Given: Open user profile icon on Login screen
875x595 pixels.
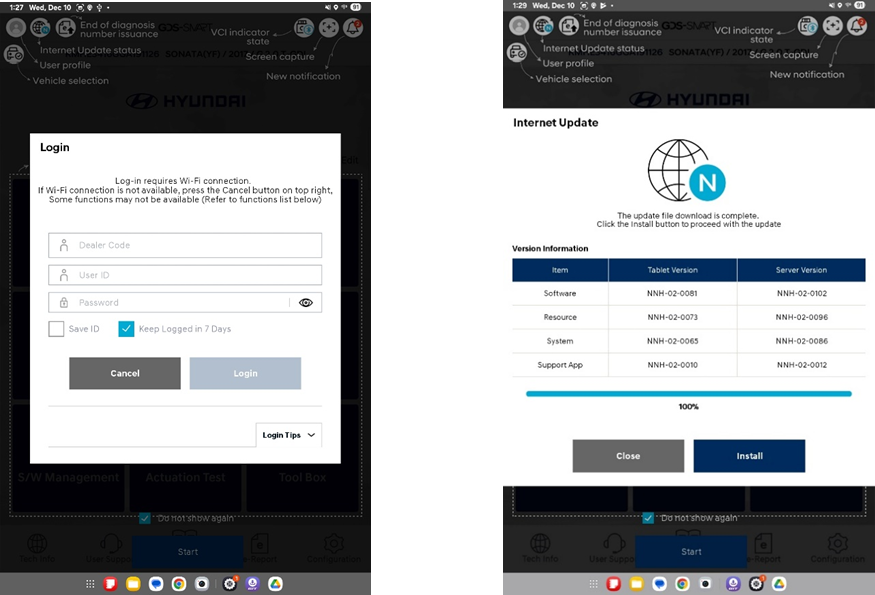Looking at the screenshot, I should pos(16,27).
